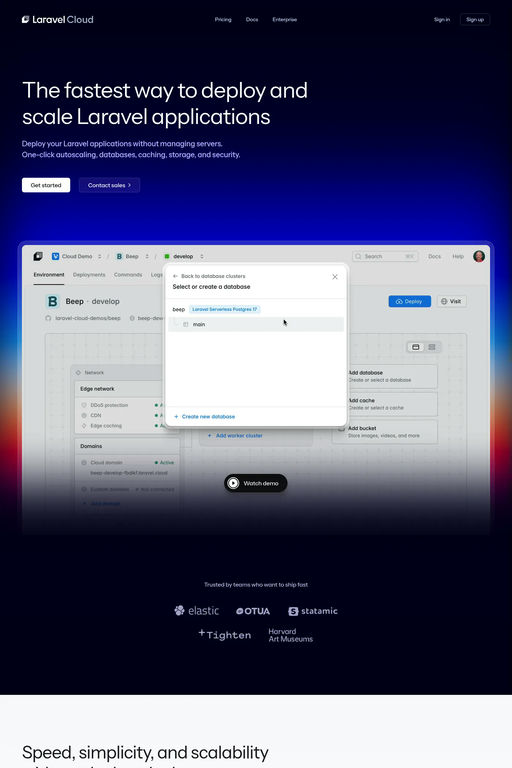The height and width of the screenshot is (768, 512).
Task: Select the canvas view toggle icon
Action: coord(415,347)
